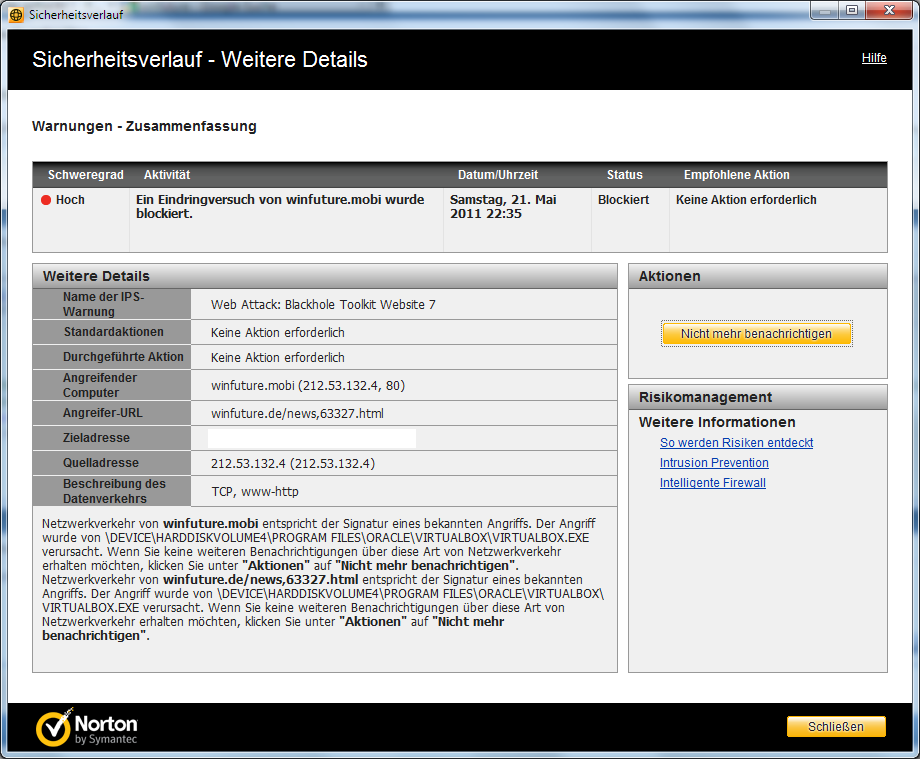
Task: Click the winfuture.mobi (212.53.132.4, 80) value
Action: [x=308, y=385]
